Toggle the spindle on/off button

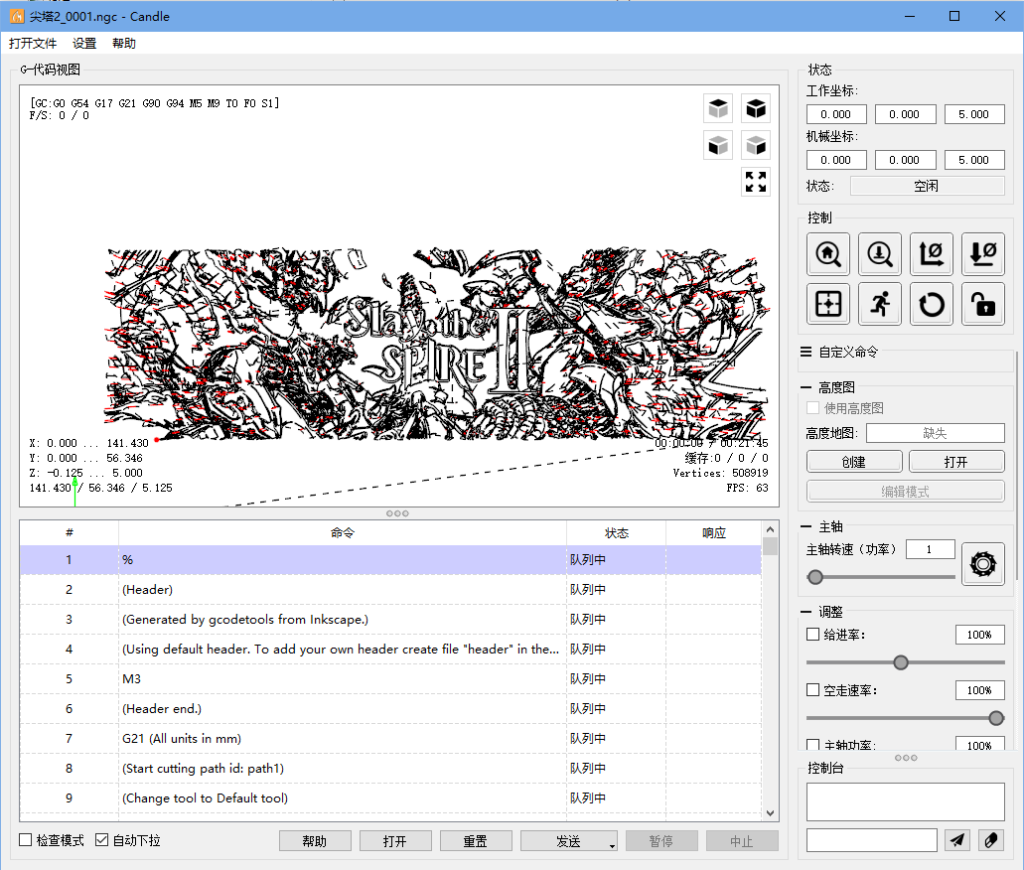983,564
